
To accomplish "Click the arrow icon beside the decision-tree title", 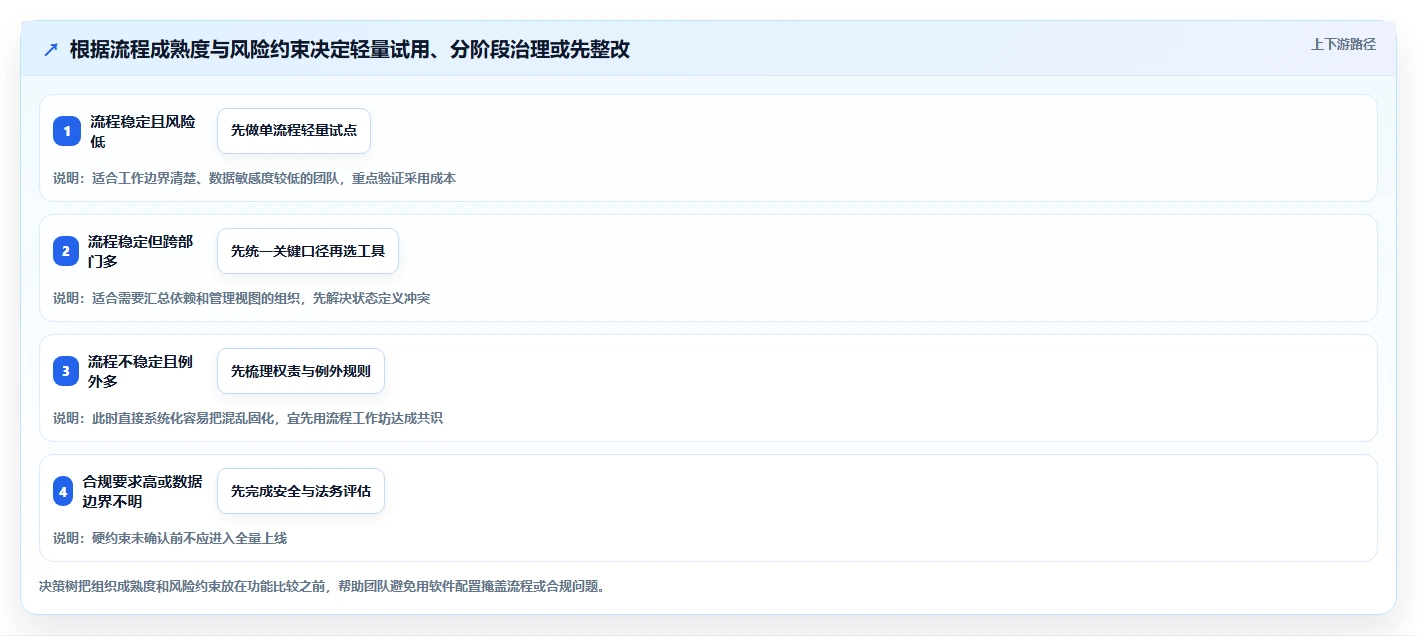I will [51, 50].
